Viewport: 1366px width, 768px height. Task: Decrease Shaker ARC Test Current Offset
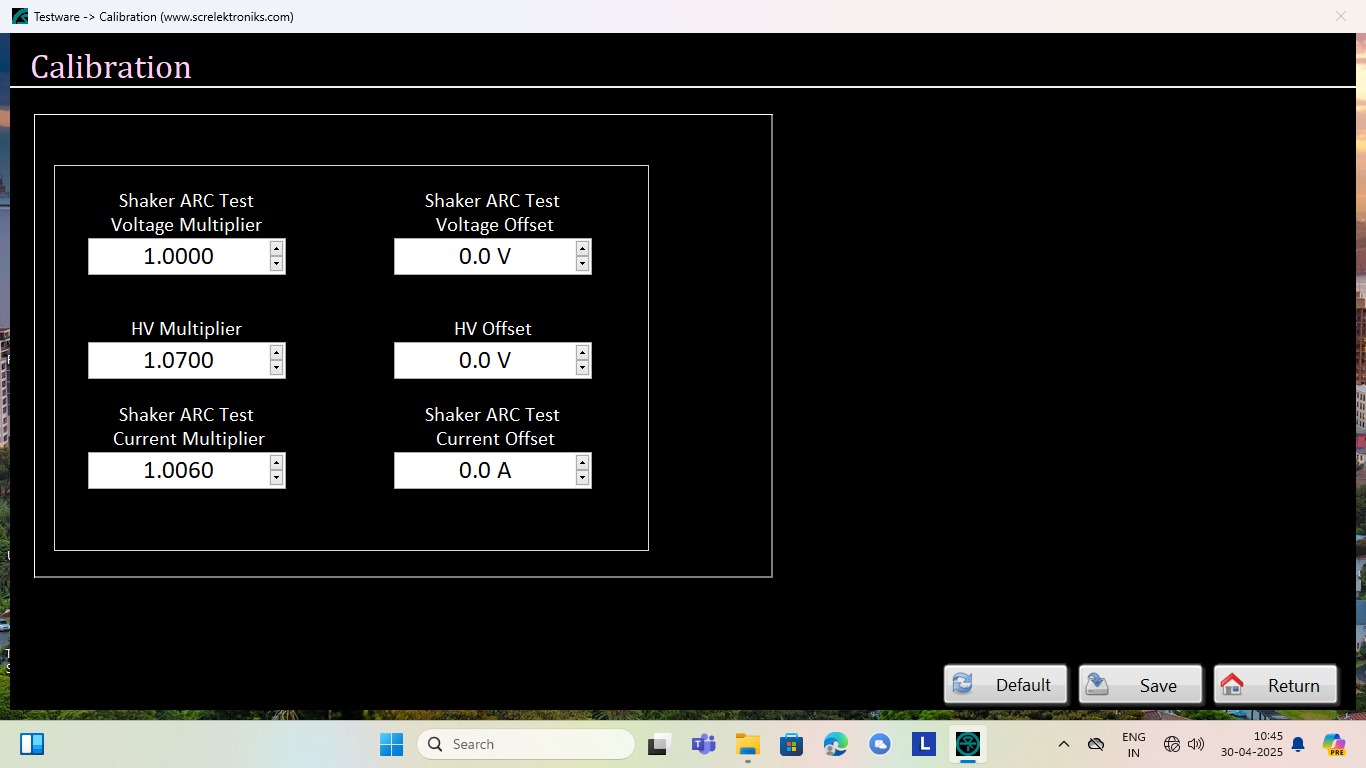[583, 478]
